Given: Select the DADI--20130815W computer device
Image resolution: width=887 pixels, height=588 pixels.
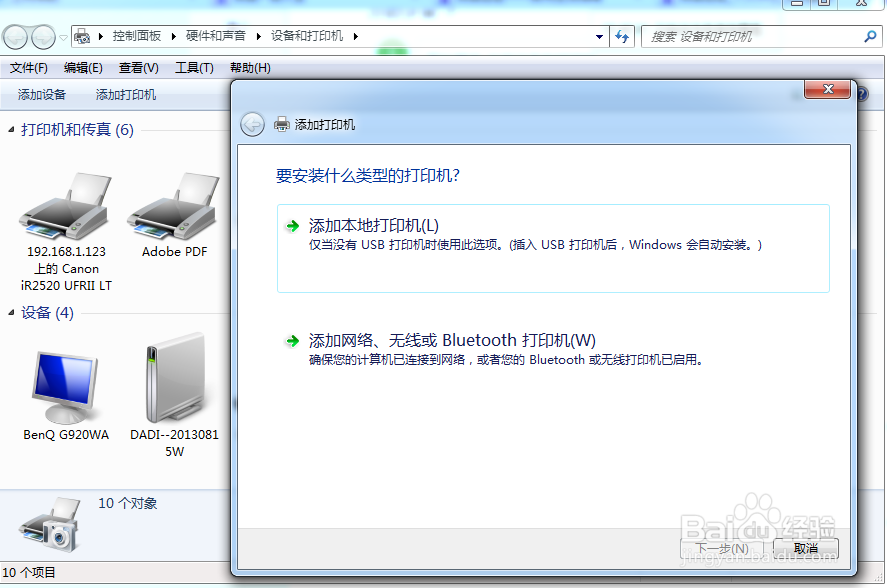Looking at the screenshot, I should 174,378.
